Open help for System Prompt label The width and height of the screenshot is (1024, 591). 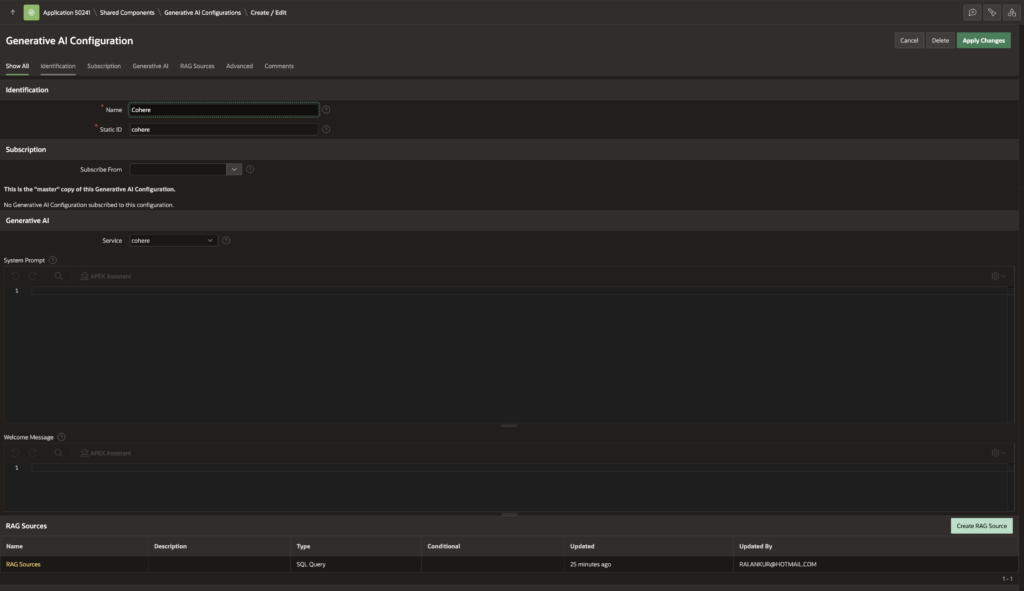[x=53, y=260]
